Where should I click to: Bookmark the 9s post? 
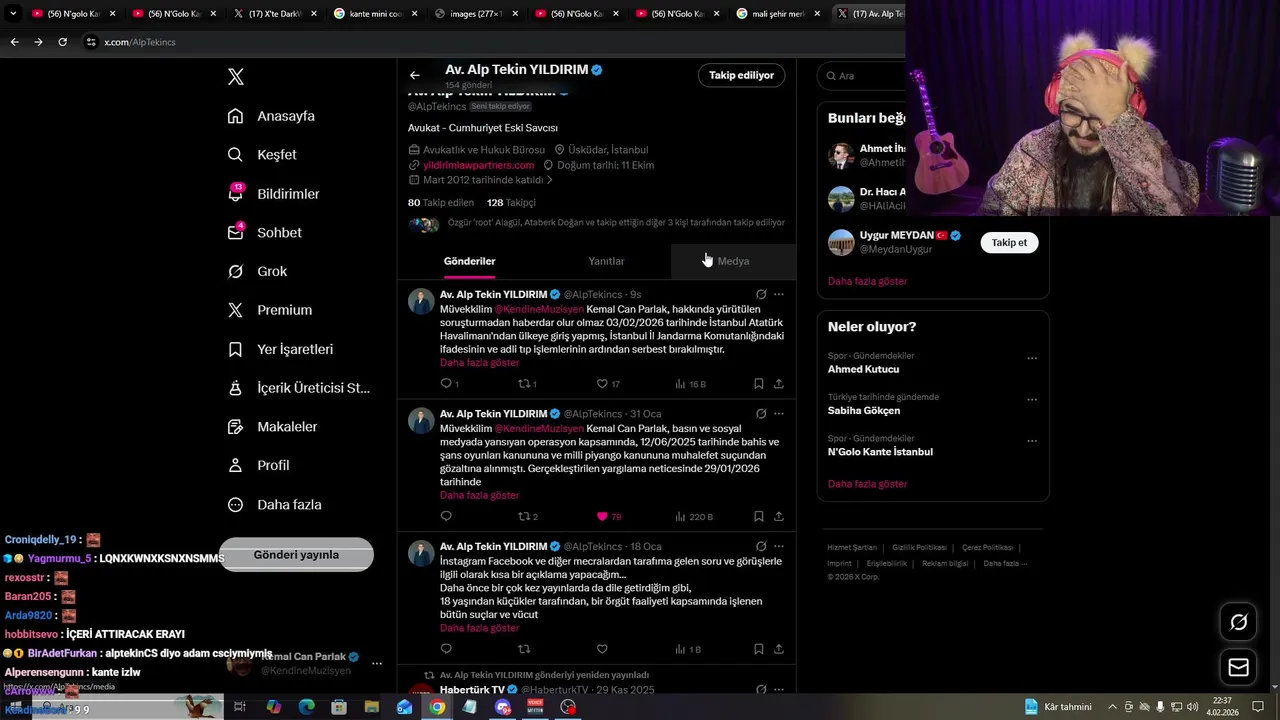tap(759, 384)
